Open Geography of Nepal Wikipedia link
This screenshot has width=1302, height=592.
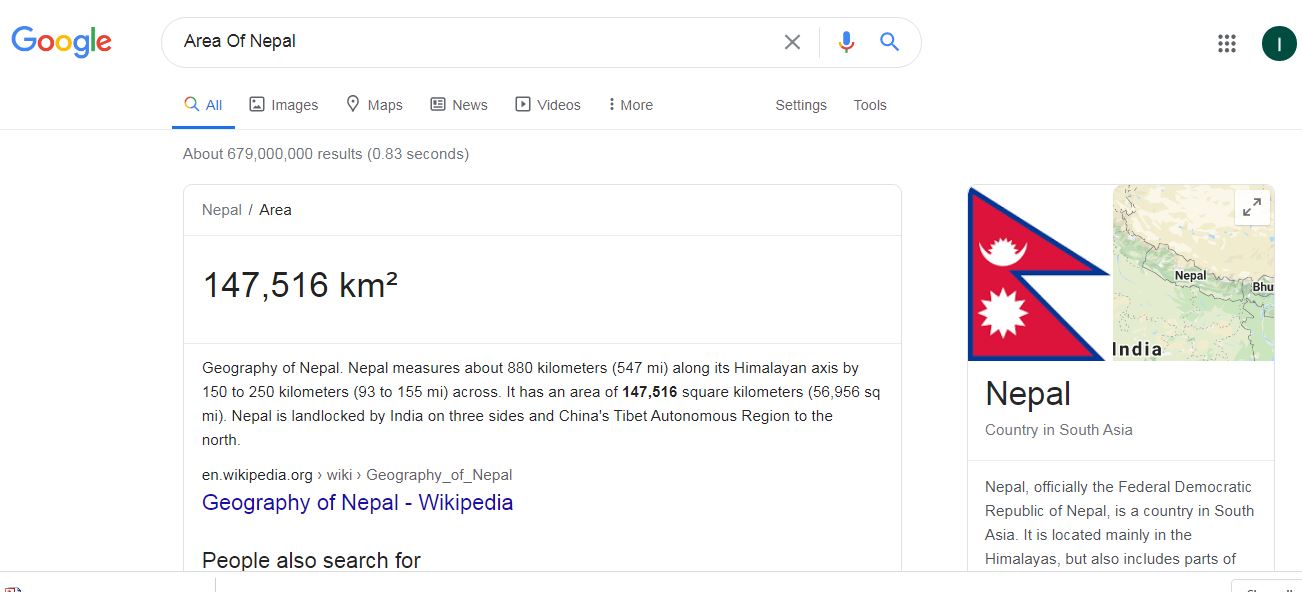[357, 502]
